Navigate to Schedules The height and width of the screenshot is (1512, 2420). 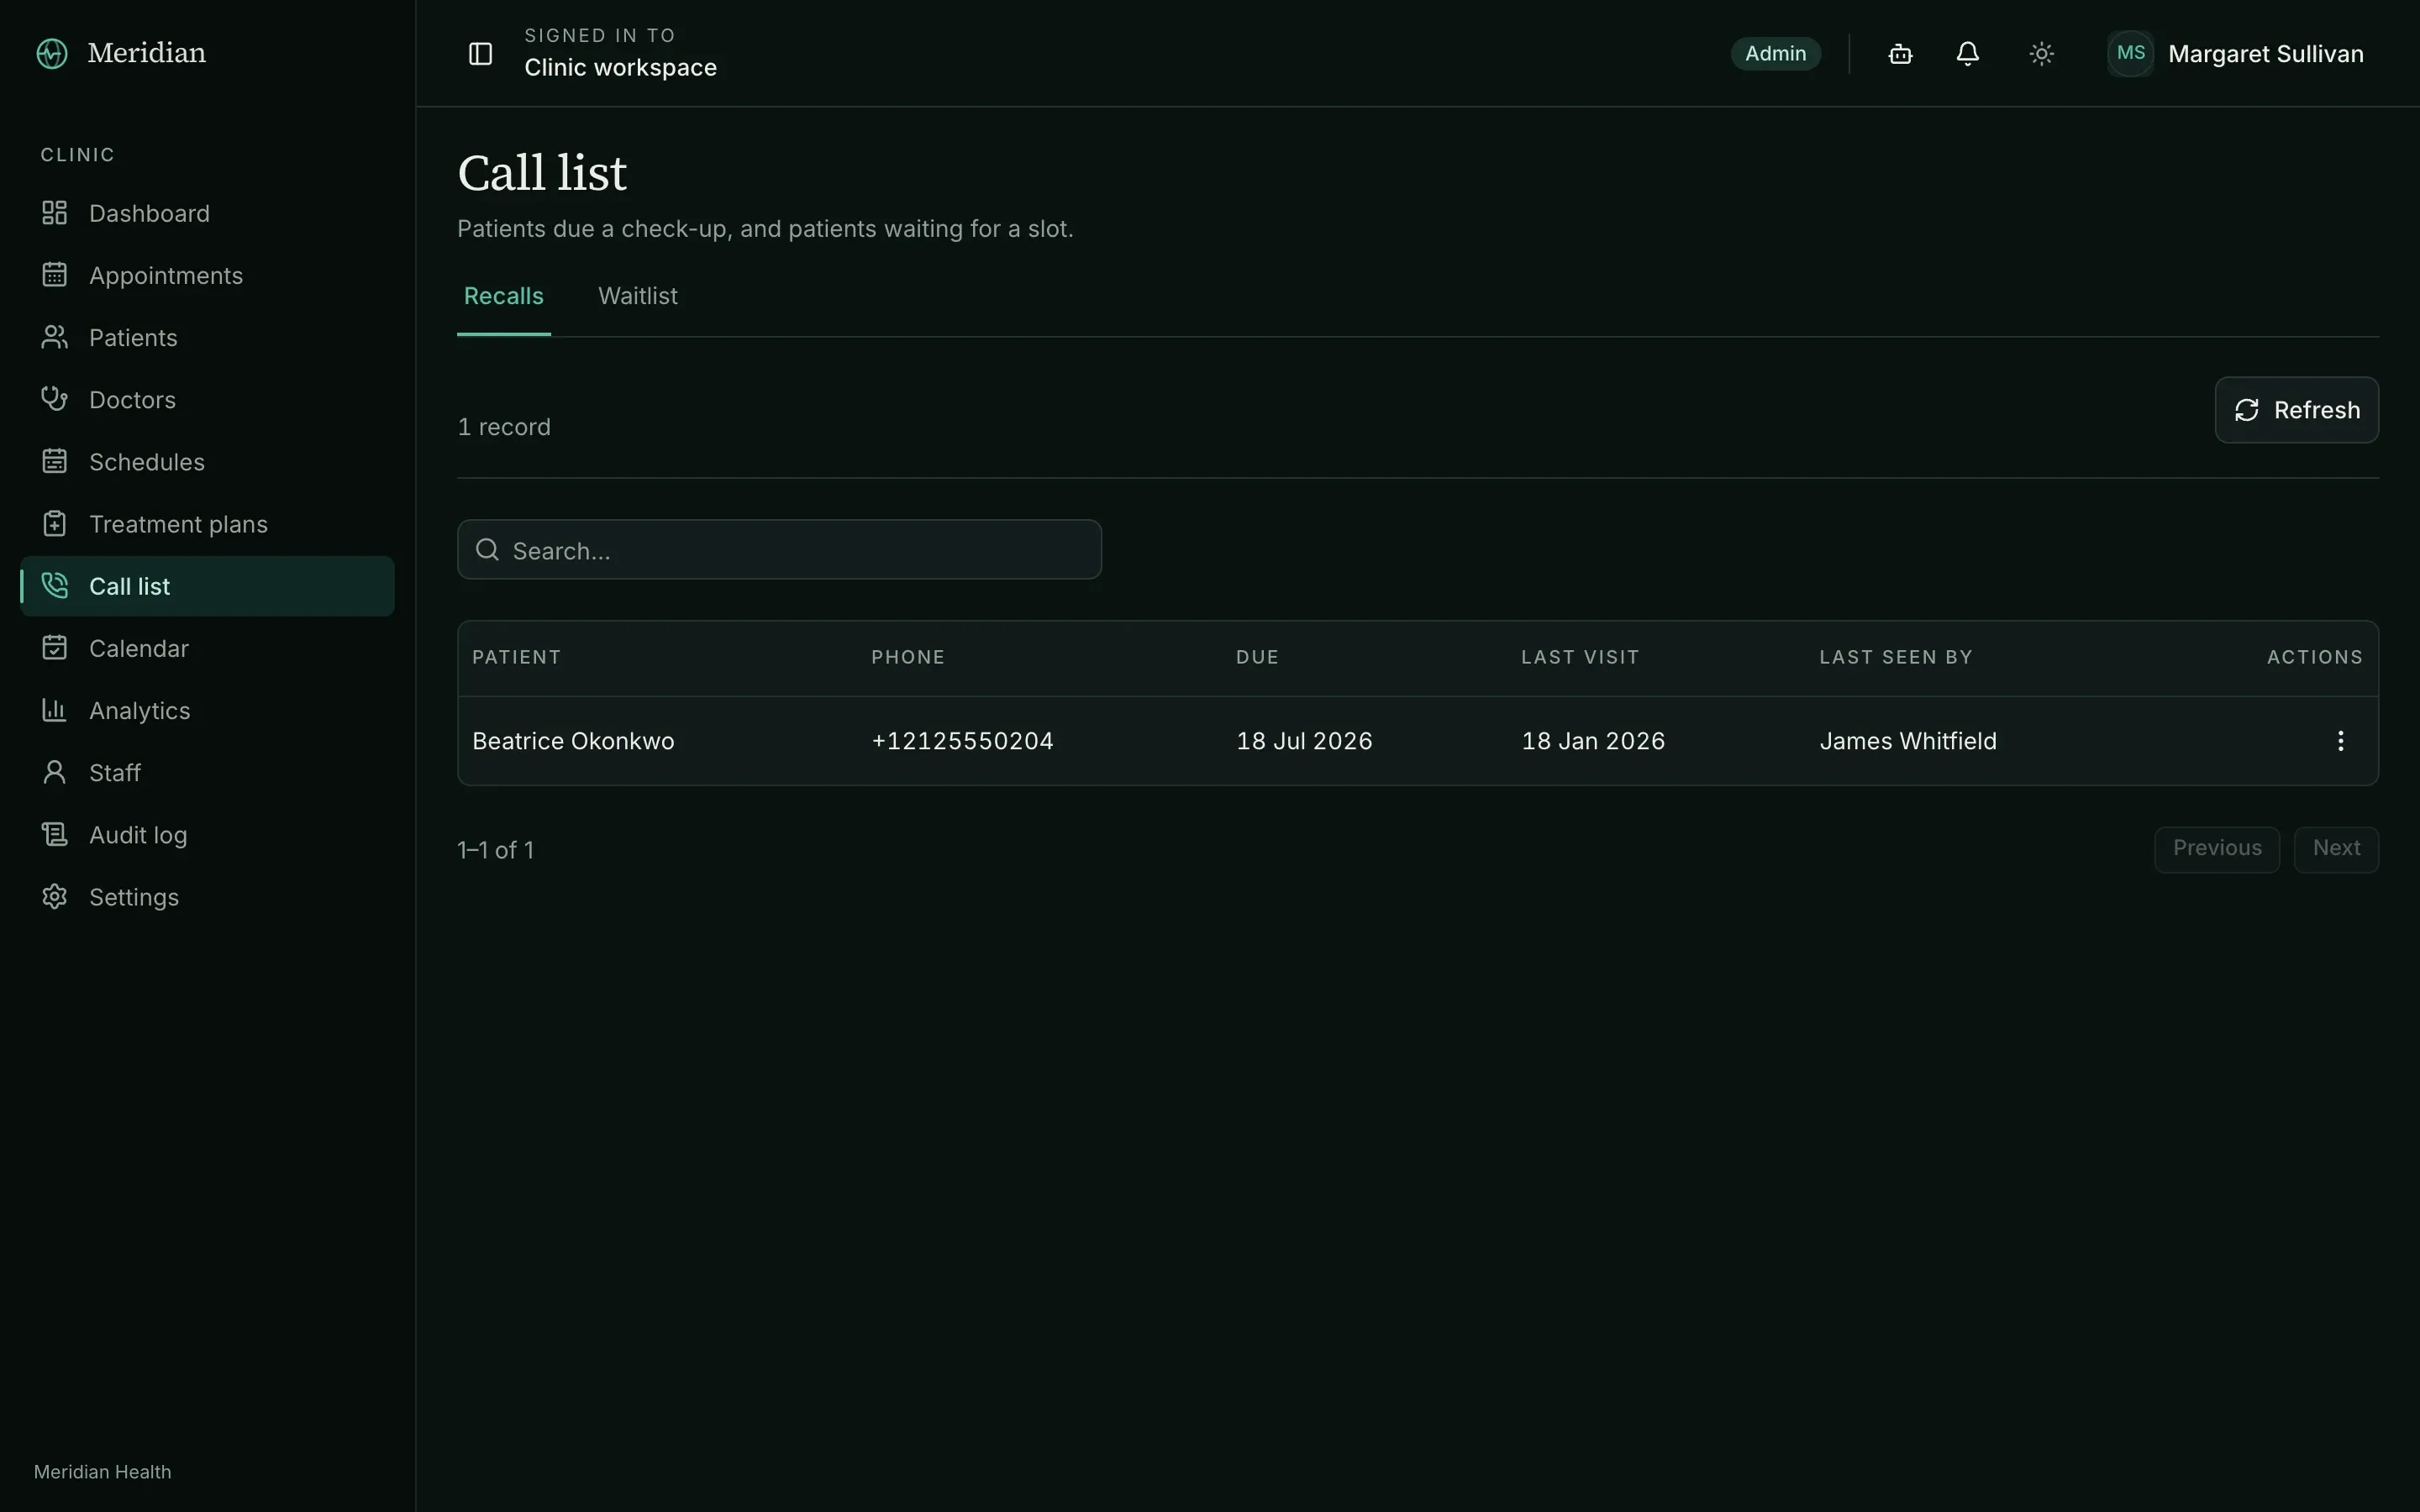pos(207,461)
